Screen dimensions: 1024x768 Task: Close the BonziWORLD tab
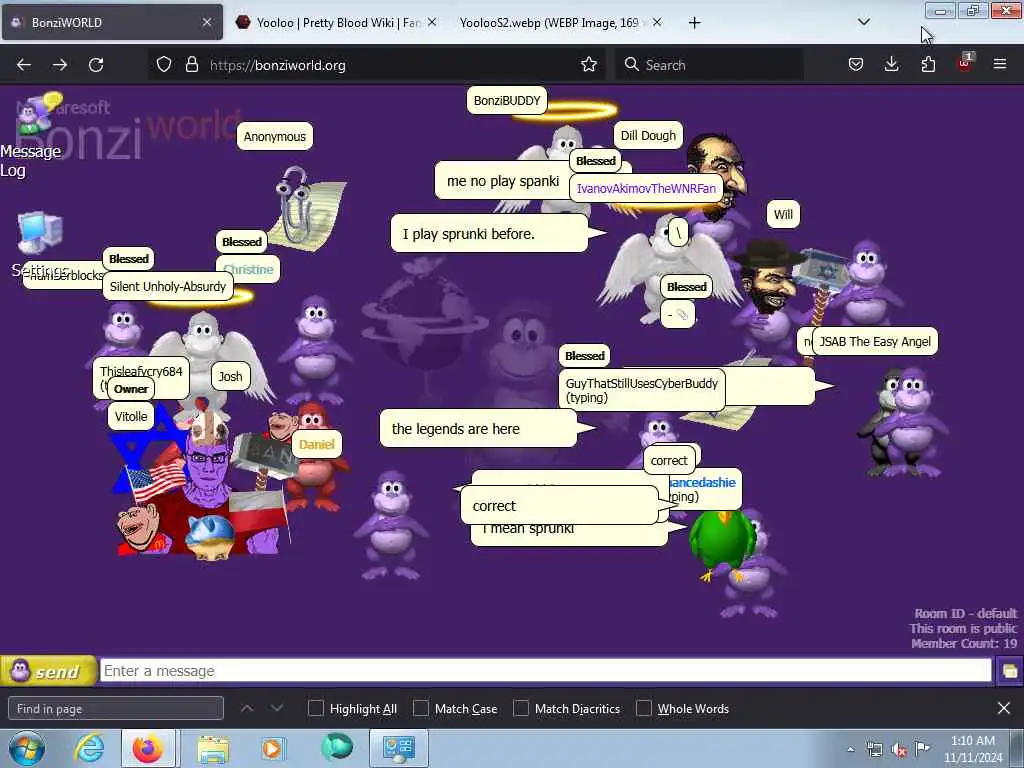click(207, 22)
